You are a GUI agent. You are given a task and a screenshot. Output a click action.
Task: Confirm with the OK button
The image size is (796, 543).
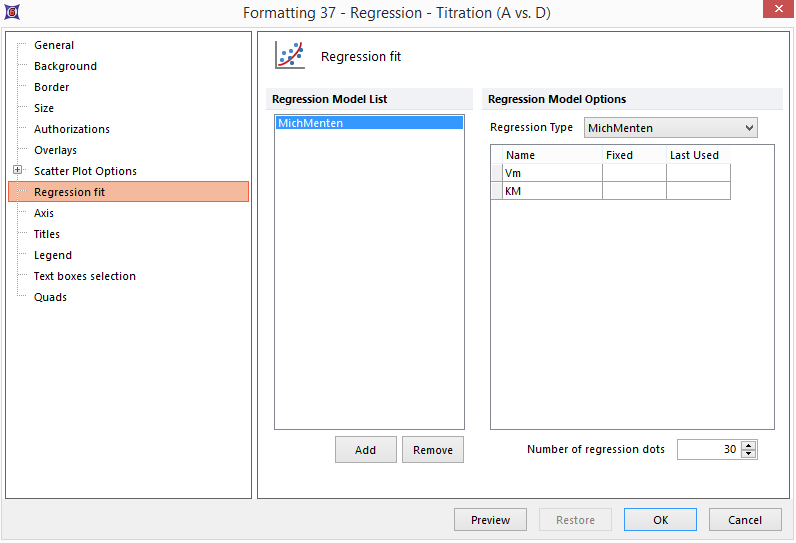tap(660, 520)
